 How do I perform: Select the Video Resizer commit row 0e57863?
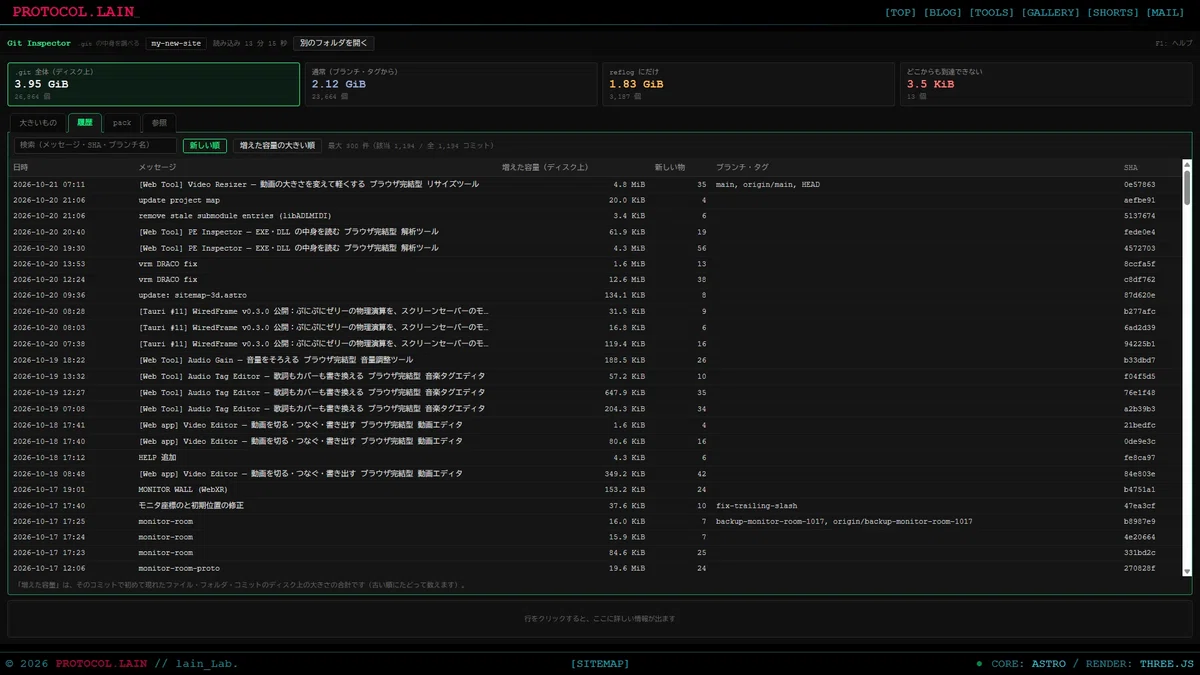click(x=595, y=184)
